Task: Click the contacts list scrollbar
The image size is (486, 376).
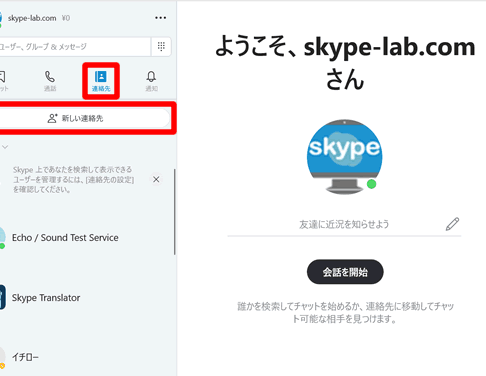Action: tap(175, 212)
